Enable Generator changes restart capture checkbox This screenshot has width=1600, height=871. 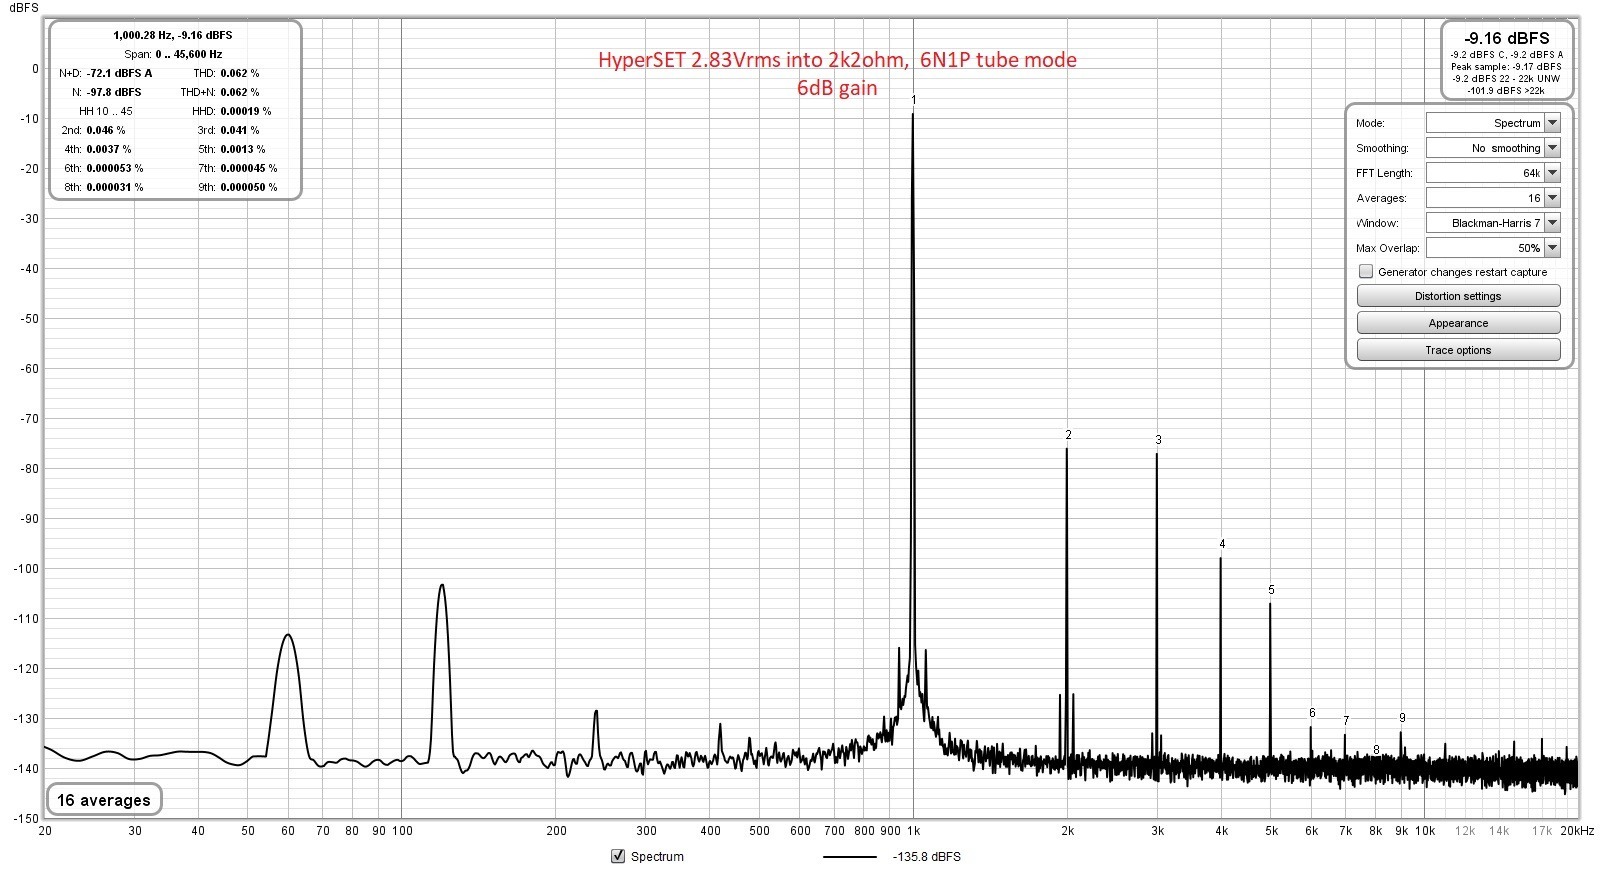[x=1366, y=272]
